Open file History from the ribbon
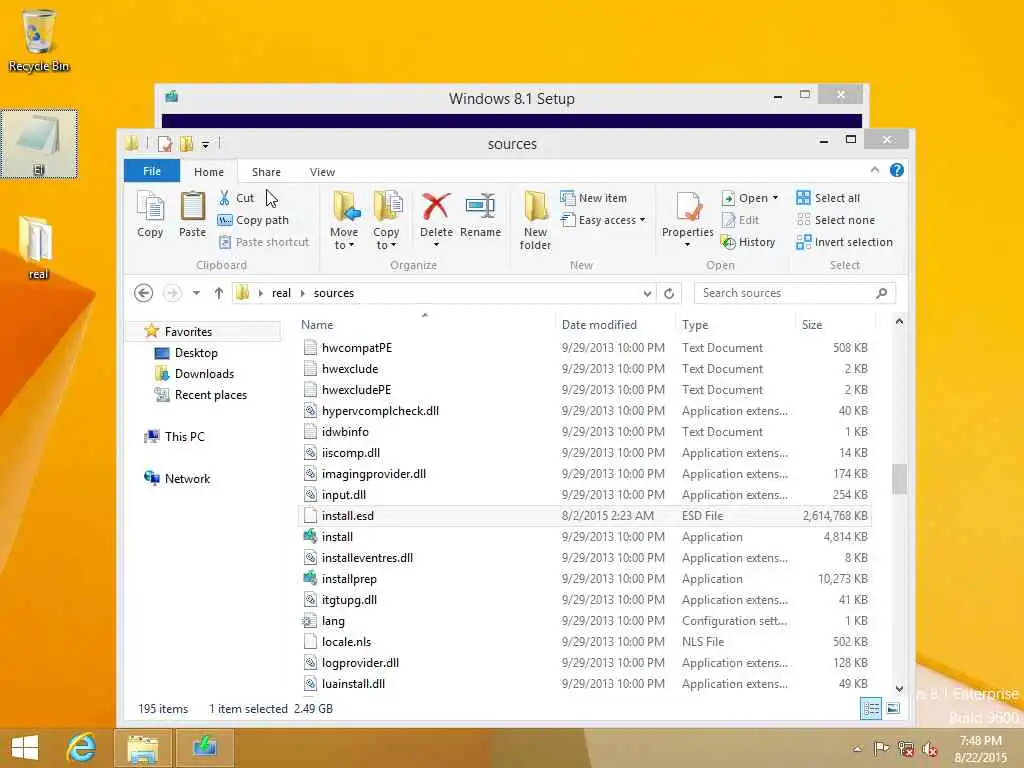 click(x=748, y=242)
